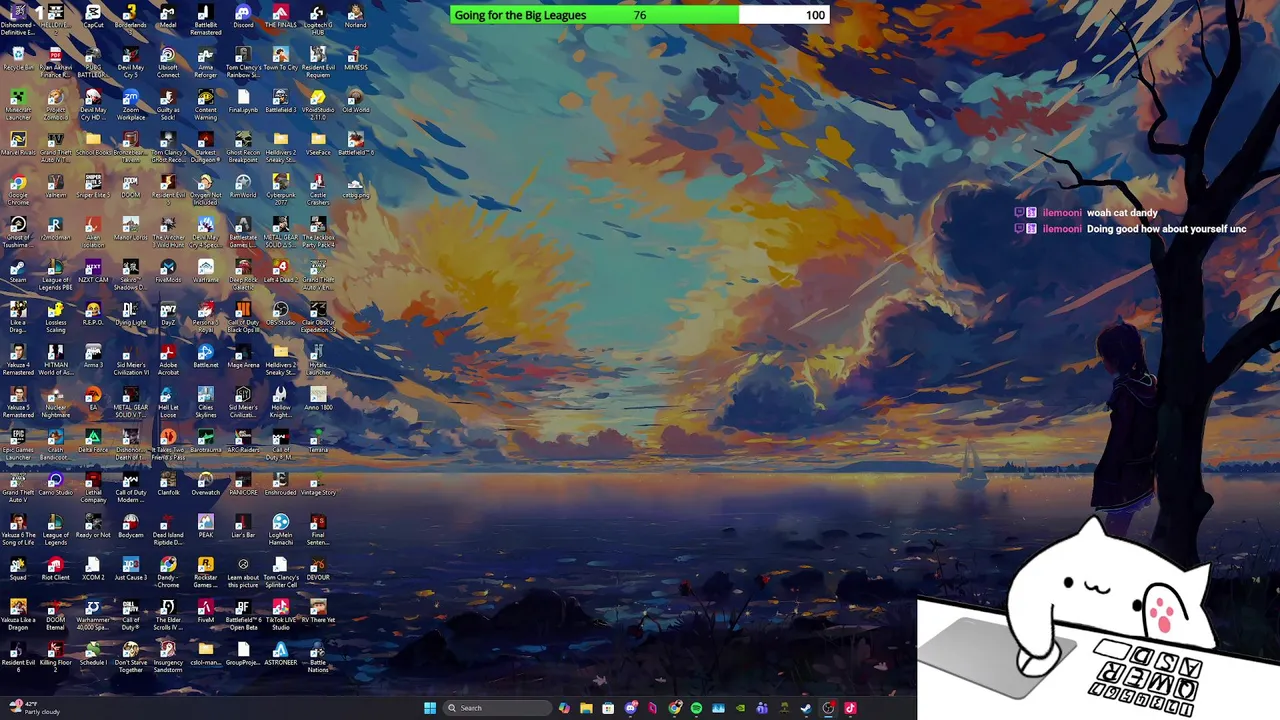Click chat message "woah cat dandy"
The height and width of the screenshot is (720, 1280).
pyautogui.click(x=1122, y=213)
